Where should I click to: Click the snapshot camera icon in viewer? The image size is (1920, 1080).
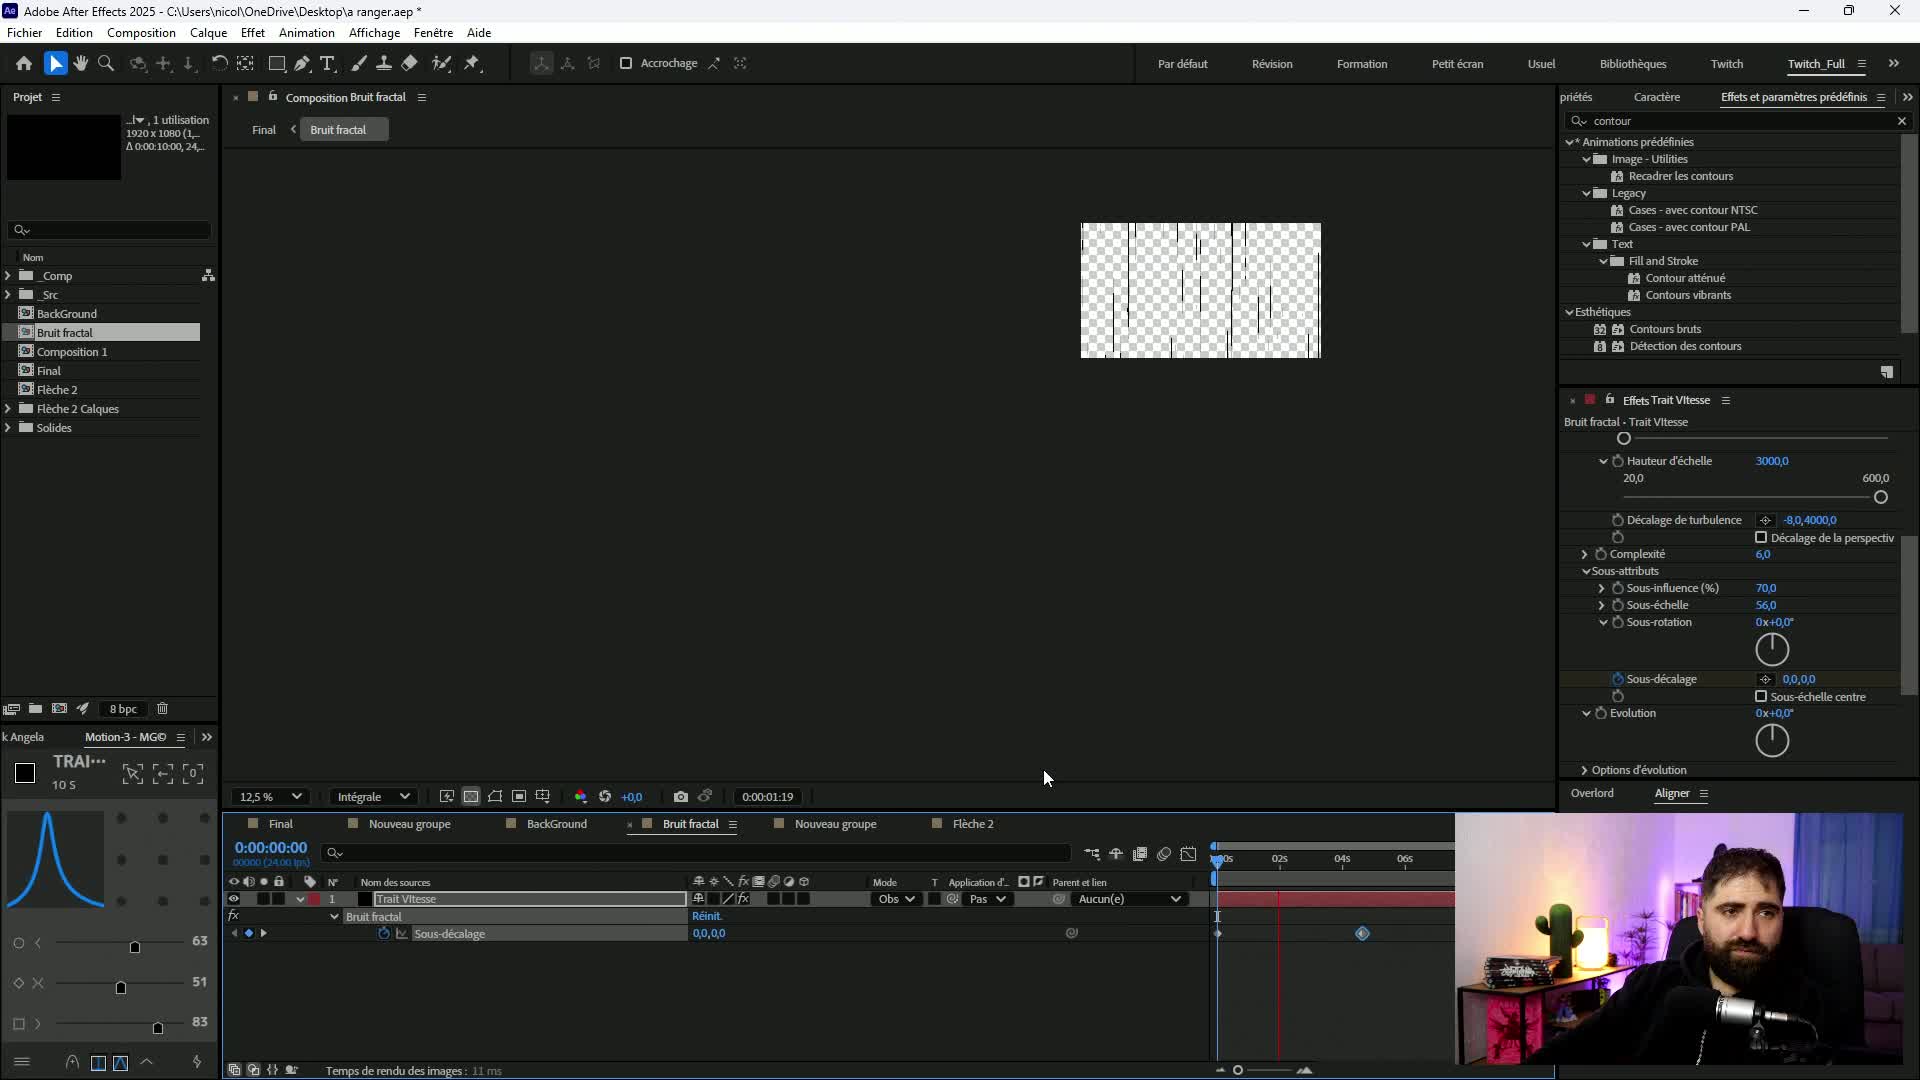[681, 797]
